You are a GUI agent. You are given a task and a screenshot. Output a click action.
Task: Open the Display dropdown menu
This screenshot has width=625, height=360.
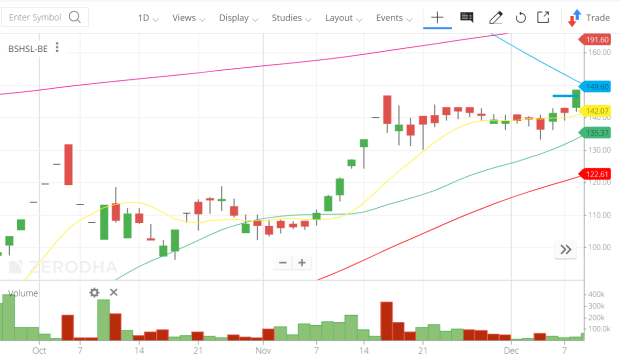click(x=238, y=18)
